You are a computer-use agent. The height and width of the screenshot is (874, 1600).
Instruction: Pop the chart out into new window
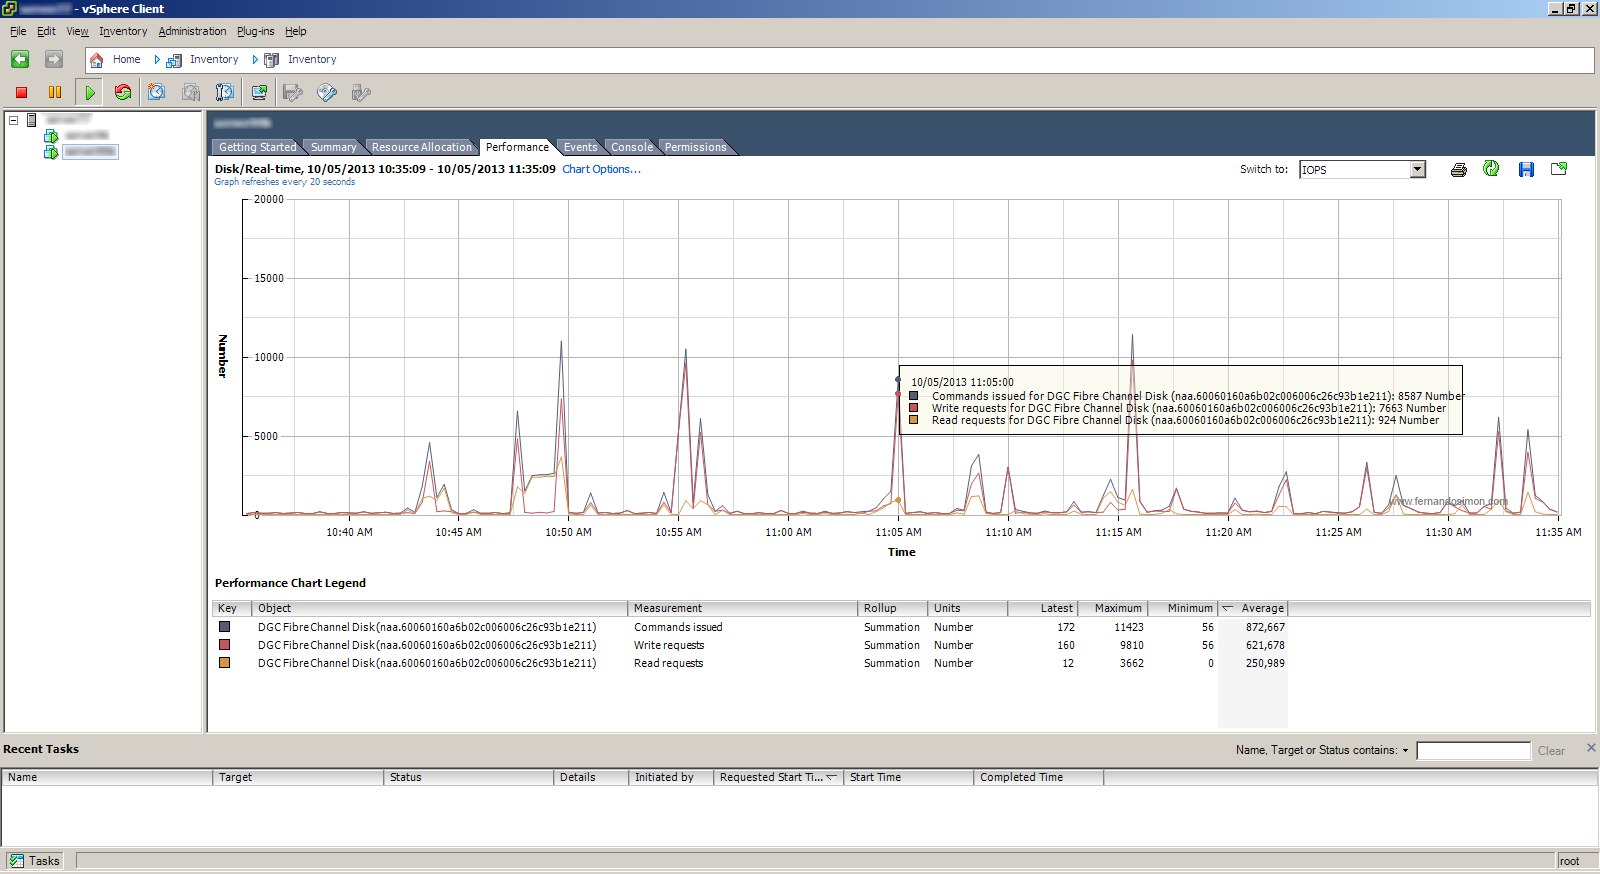pos(1559,169)
